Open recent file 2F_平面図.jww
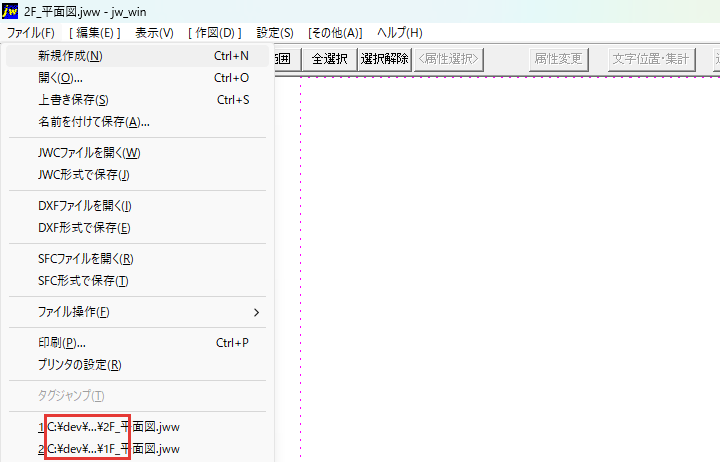This screenshot has height=462, width=720. [x=137, y=427]
